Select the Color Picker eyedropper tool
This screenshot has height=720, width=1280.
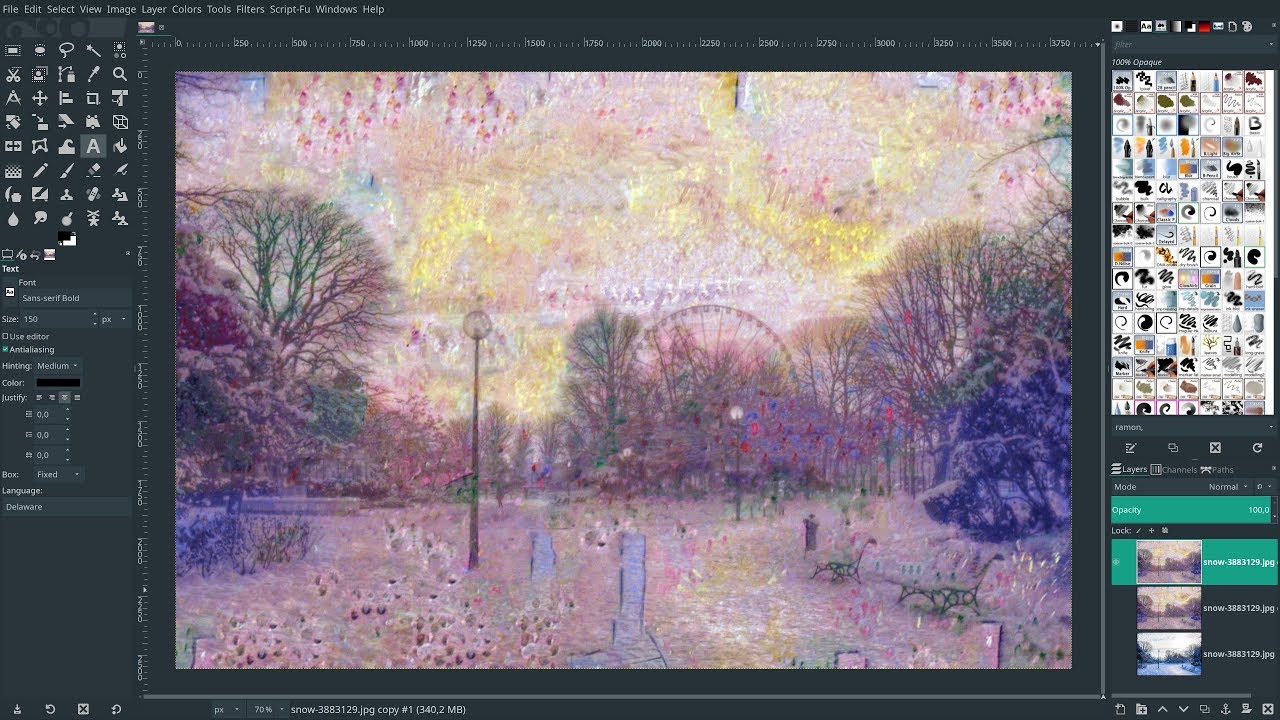tap(93, 74)
